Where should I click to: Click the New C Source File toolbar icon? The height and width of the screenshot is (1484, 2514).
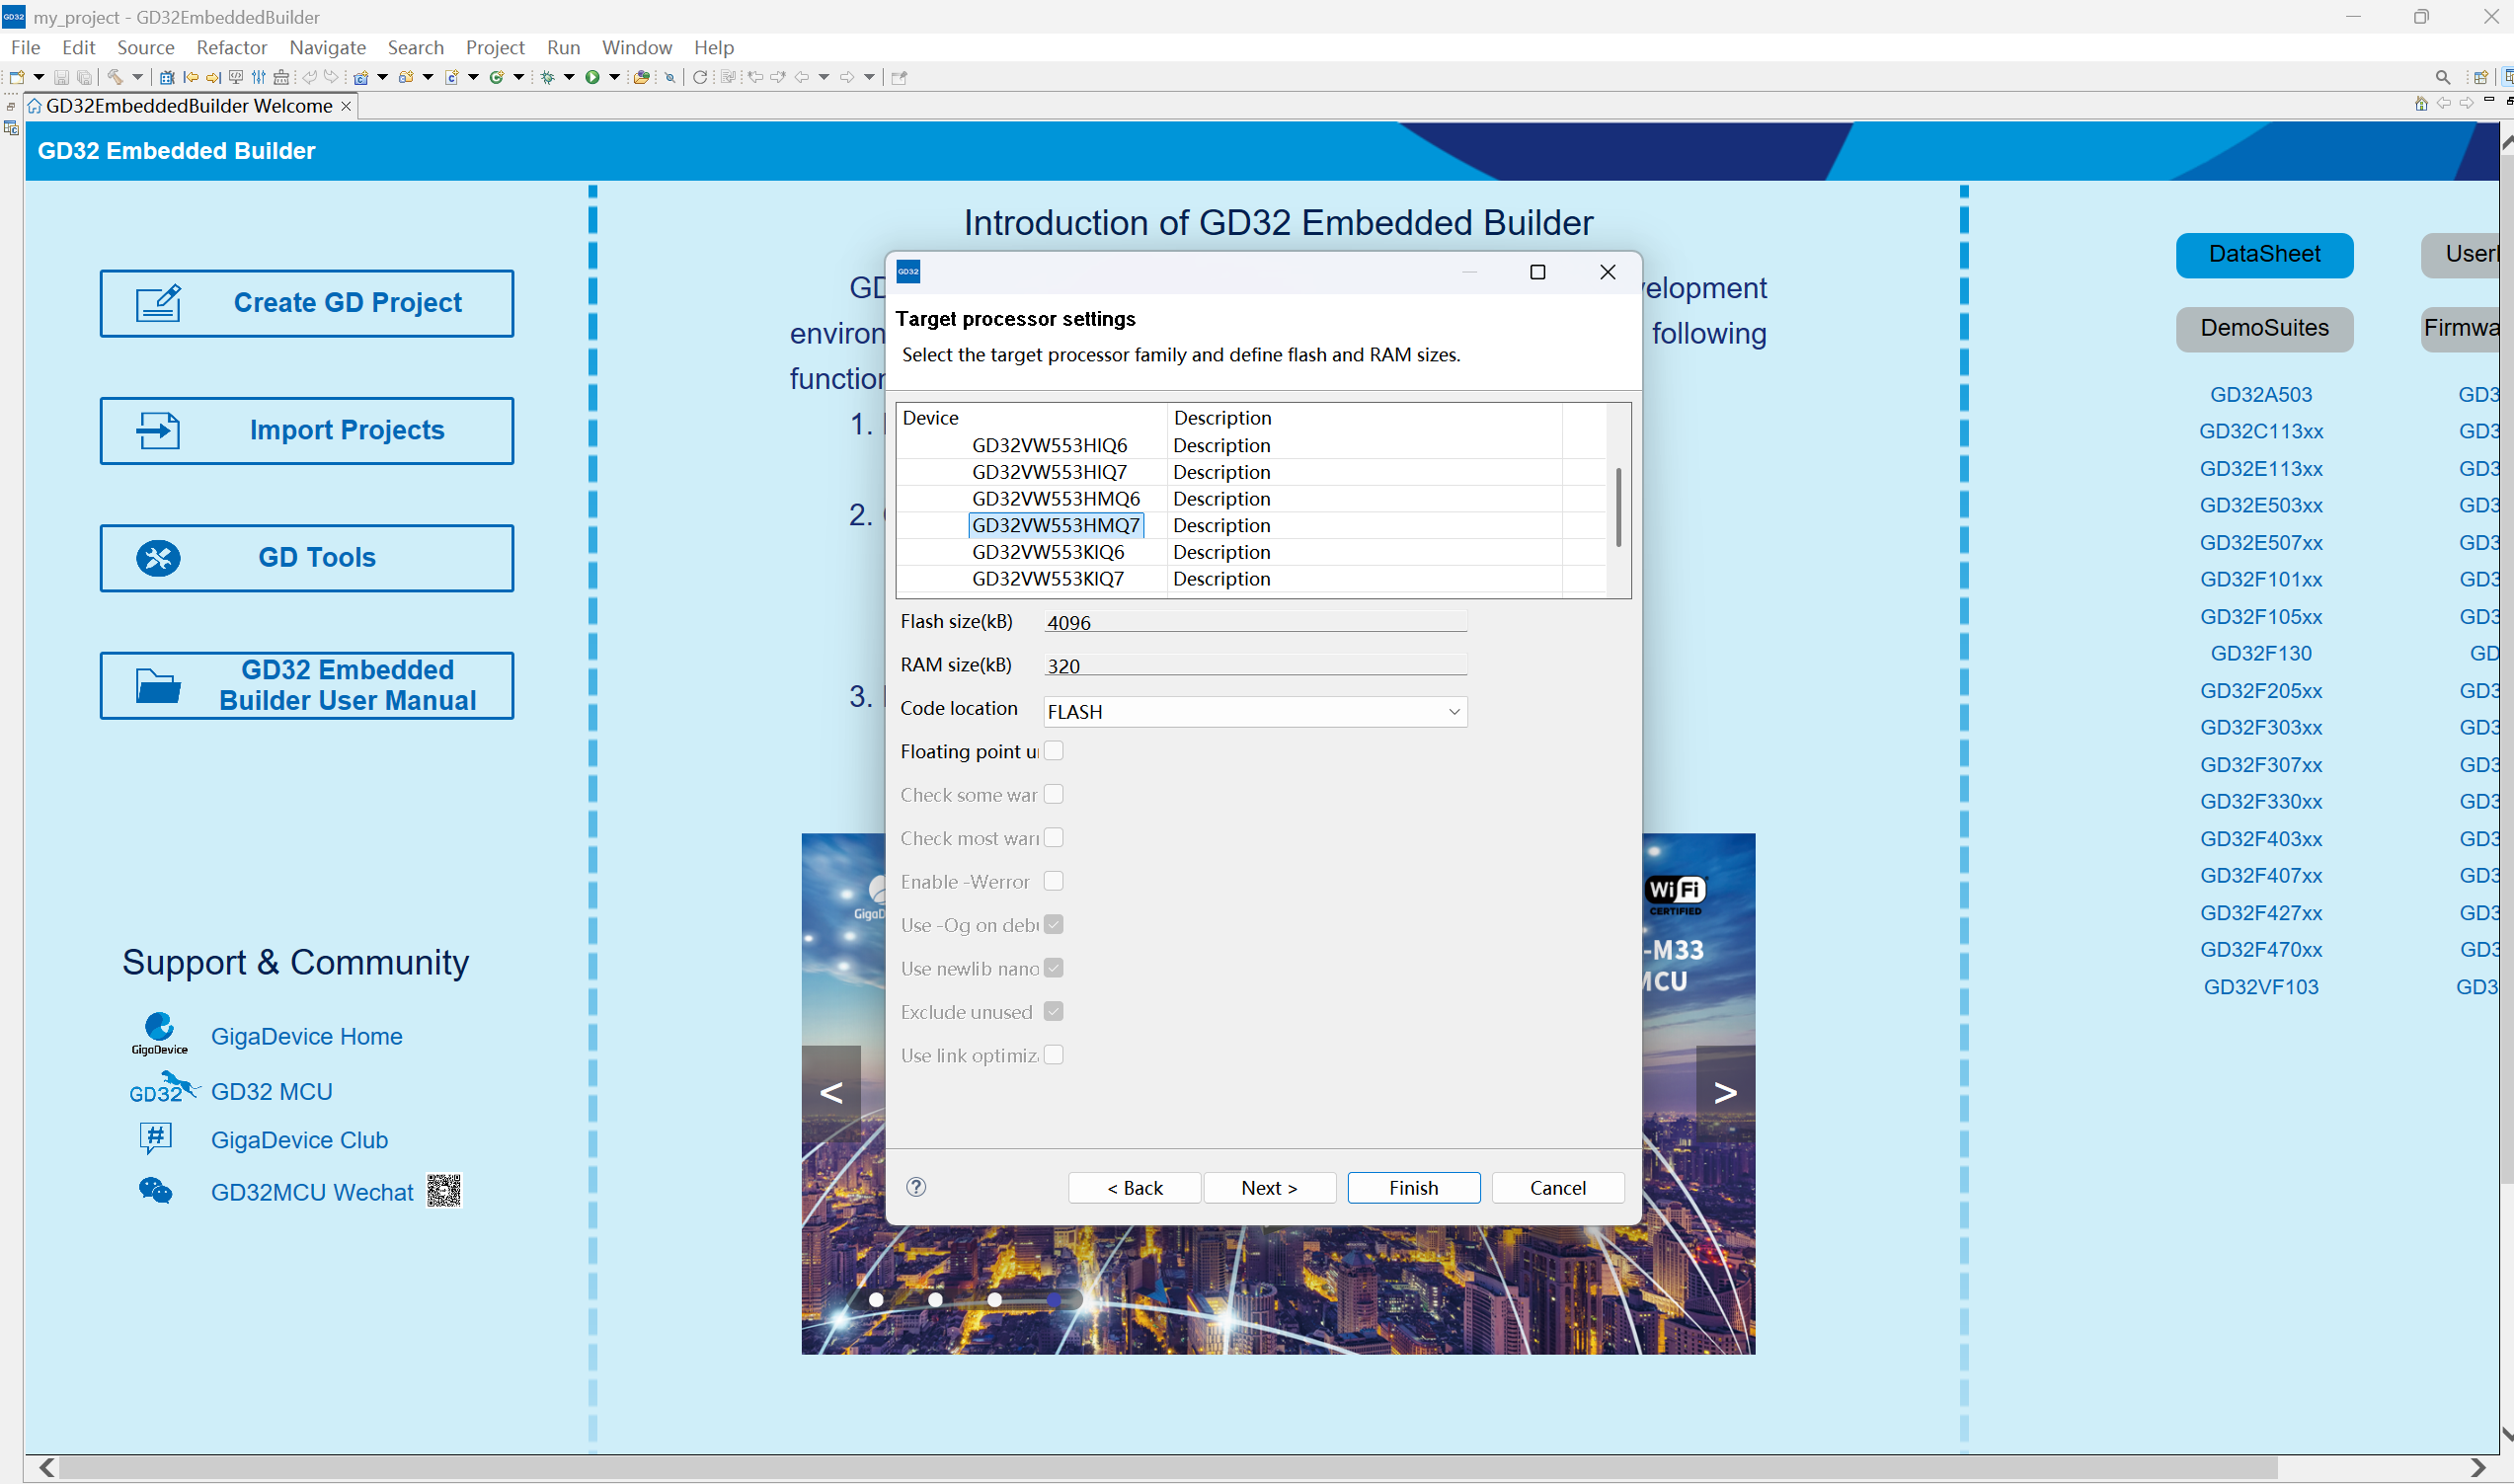point(451,77)
